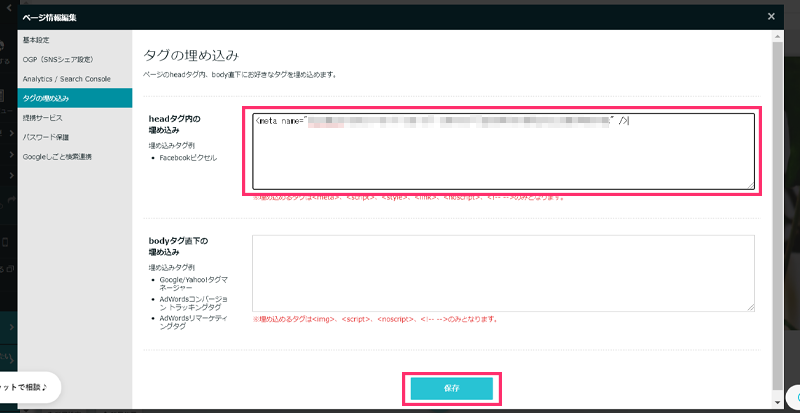The image size is (800, 413).
Task: Open the チャットで相談 chat bubble
Action: click(x=28, y=385)
